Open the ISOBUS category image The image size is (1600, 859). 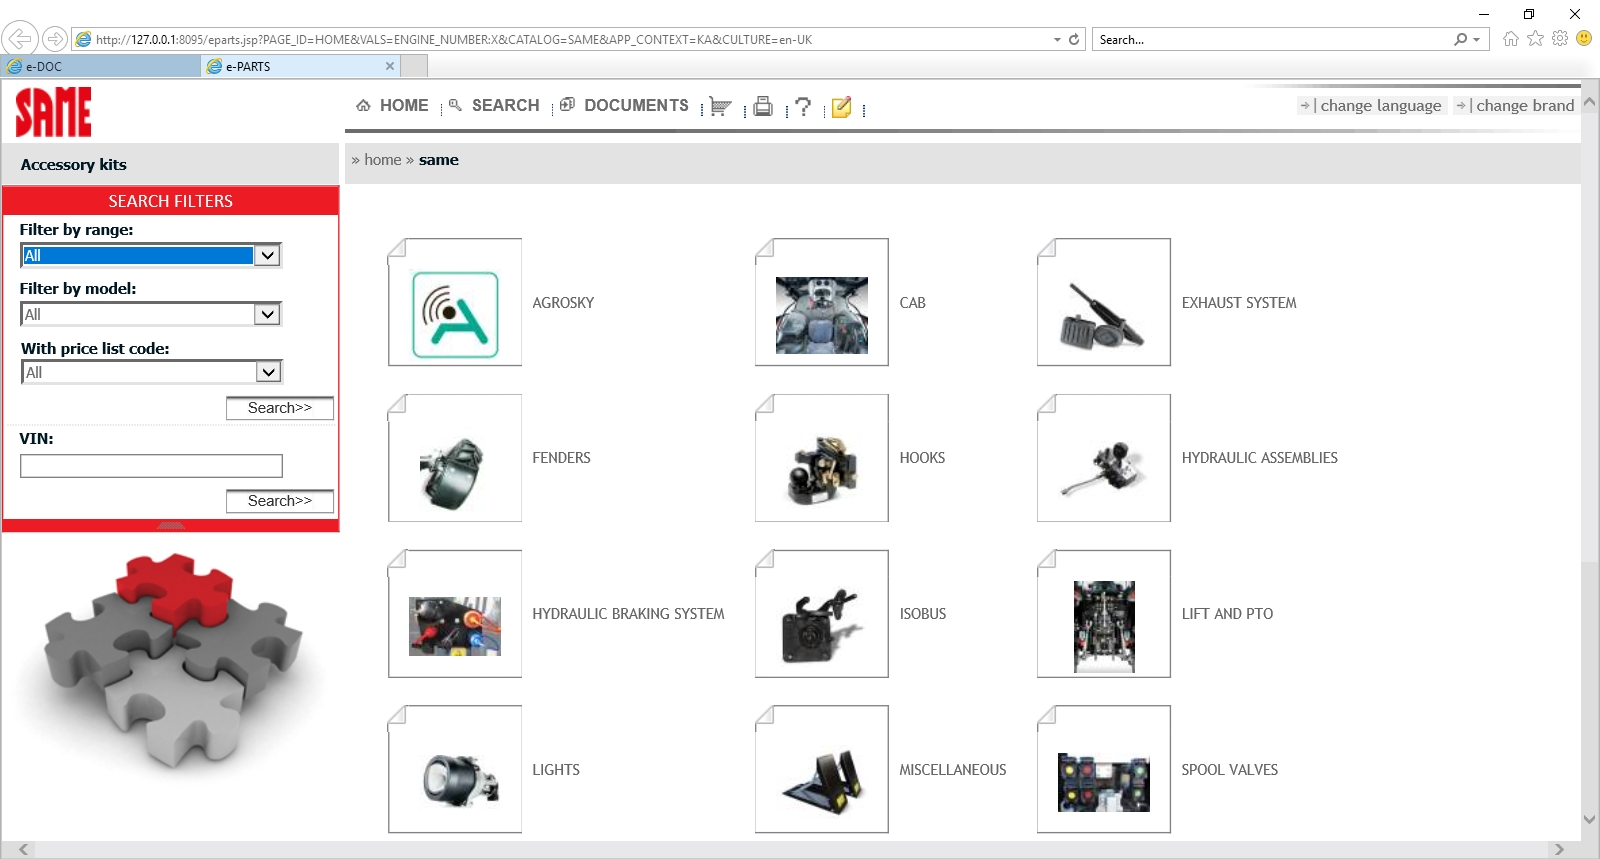(822, 614)
